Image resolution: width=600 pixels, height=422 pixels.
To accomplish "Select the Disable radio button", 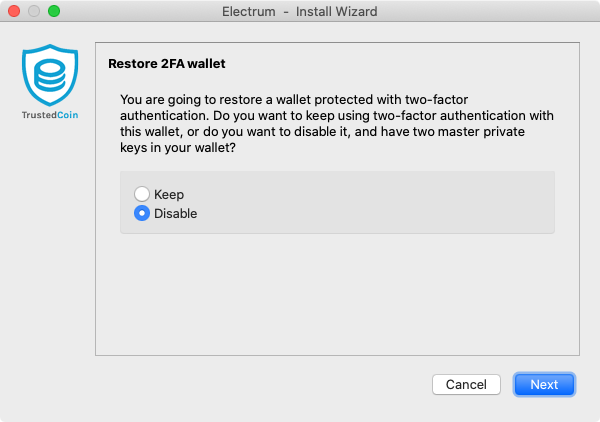I will point(142,213).
